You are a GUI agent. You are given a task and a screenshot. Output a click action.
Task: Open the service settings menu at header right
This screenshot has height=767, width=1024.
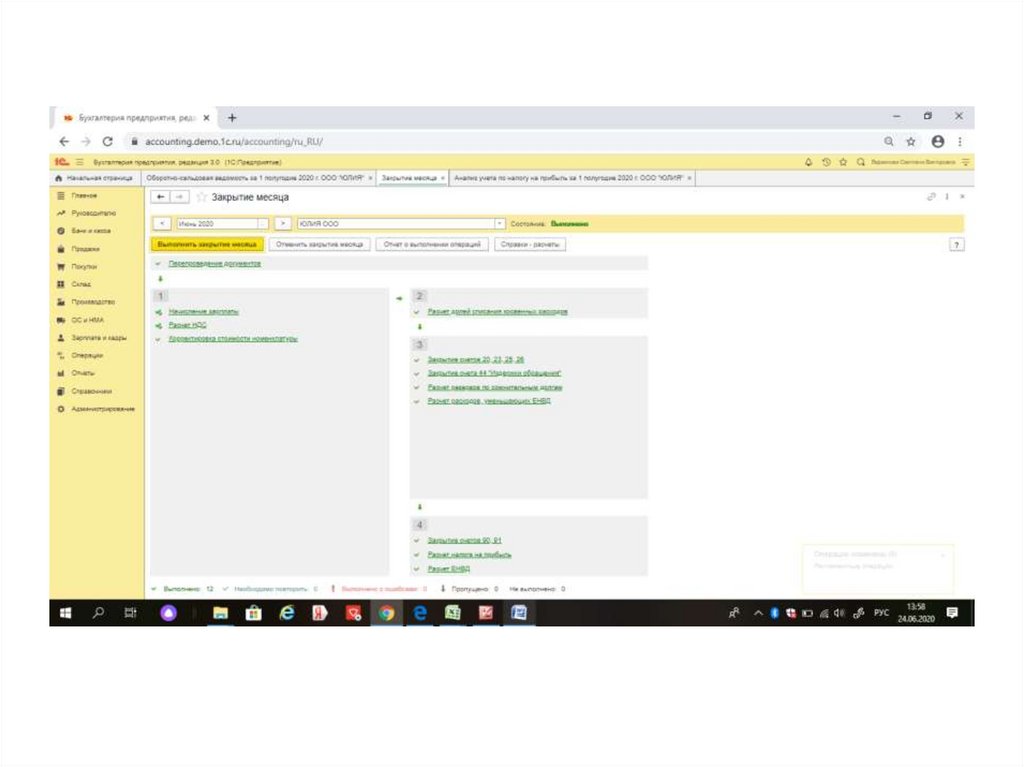pos(966,161)
